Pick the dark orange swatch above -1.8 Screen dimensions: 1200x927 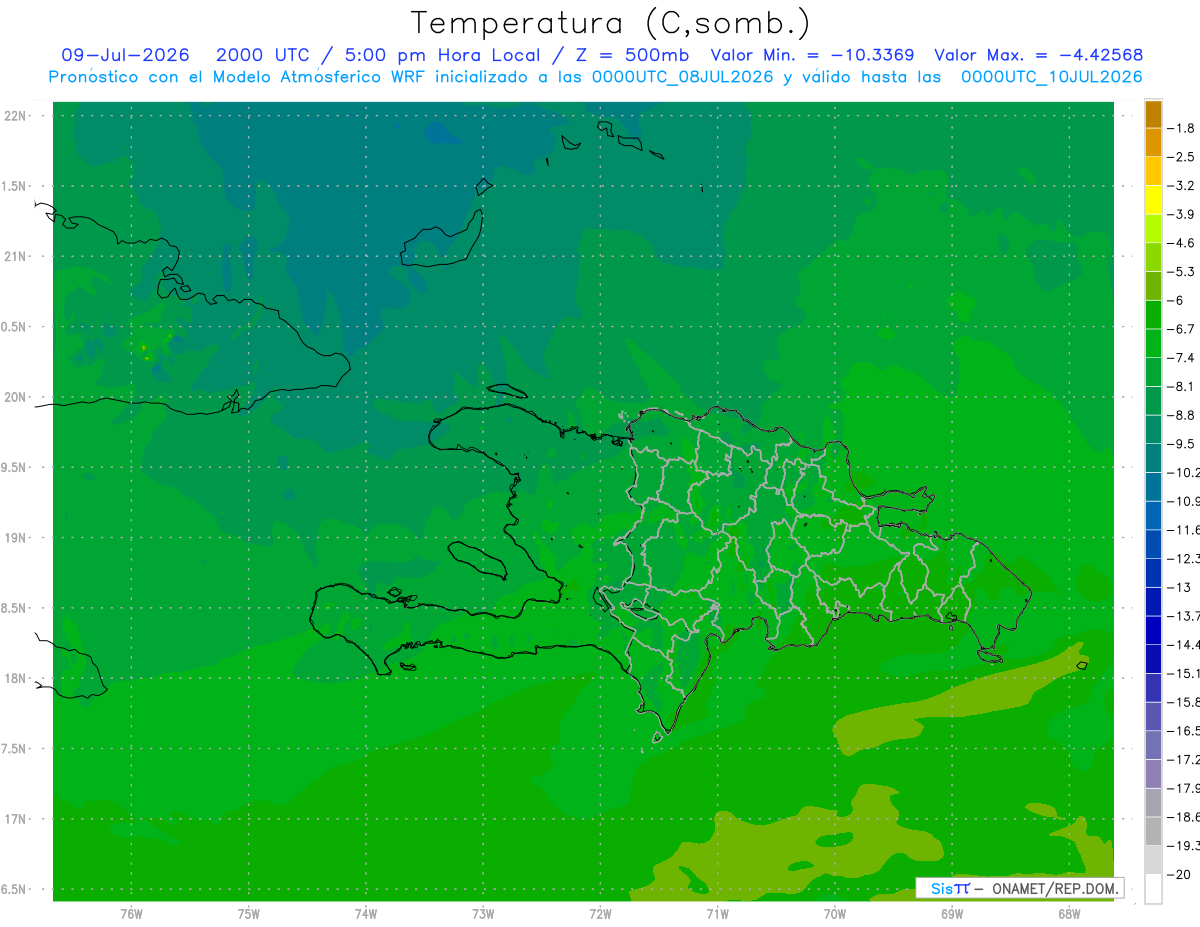click(x=1153, y=114)
